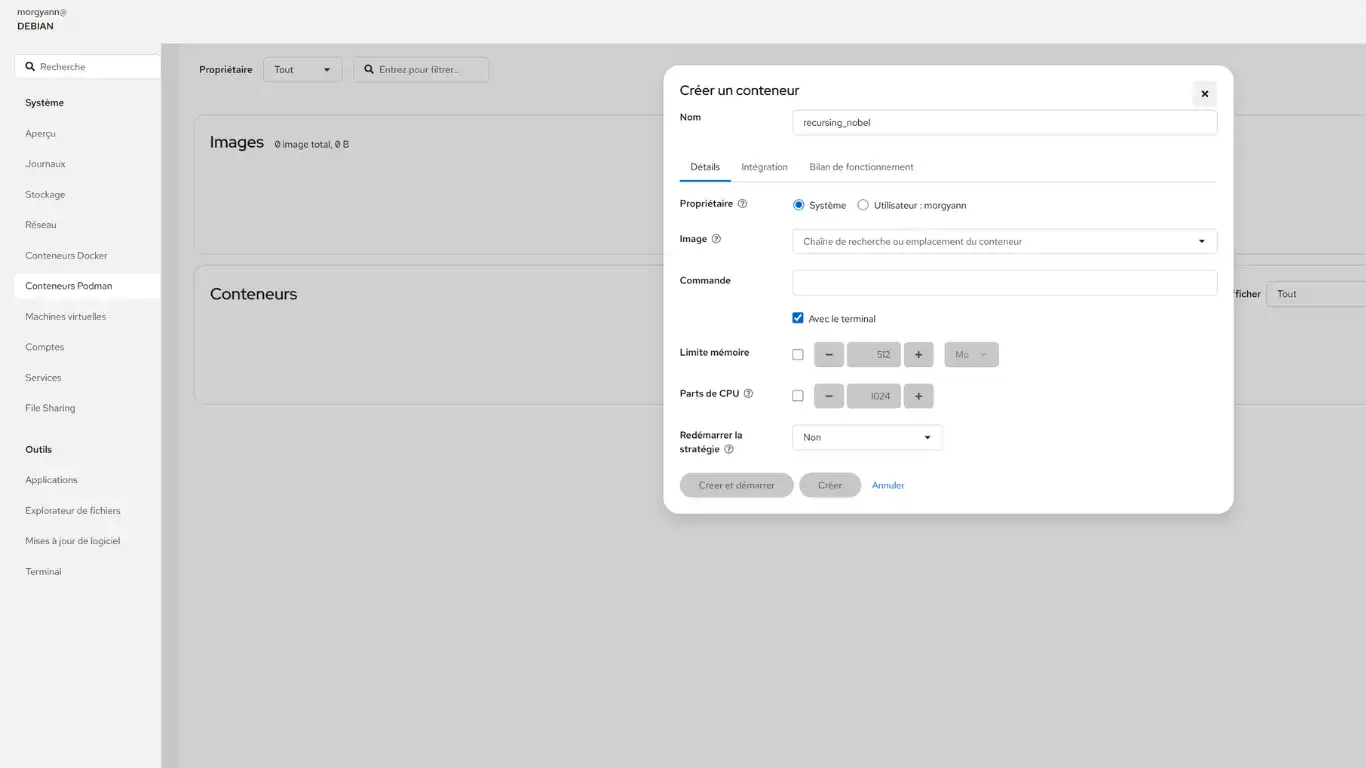Click the help icon next to Parts de CPU

click(x=748, y=394)
